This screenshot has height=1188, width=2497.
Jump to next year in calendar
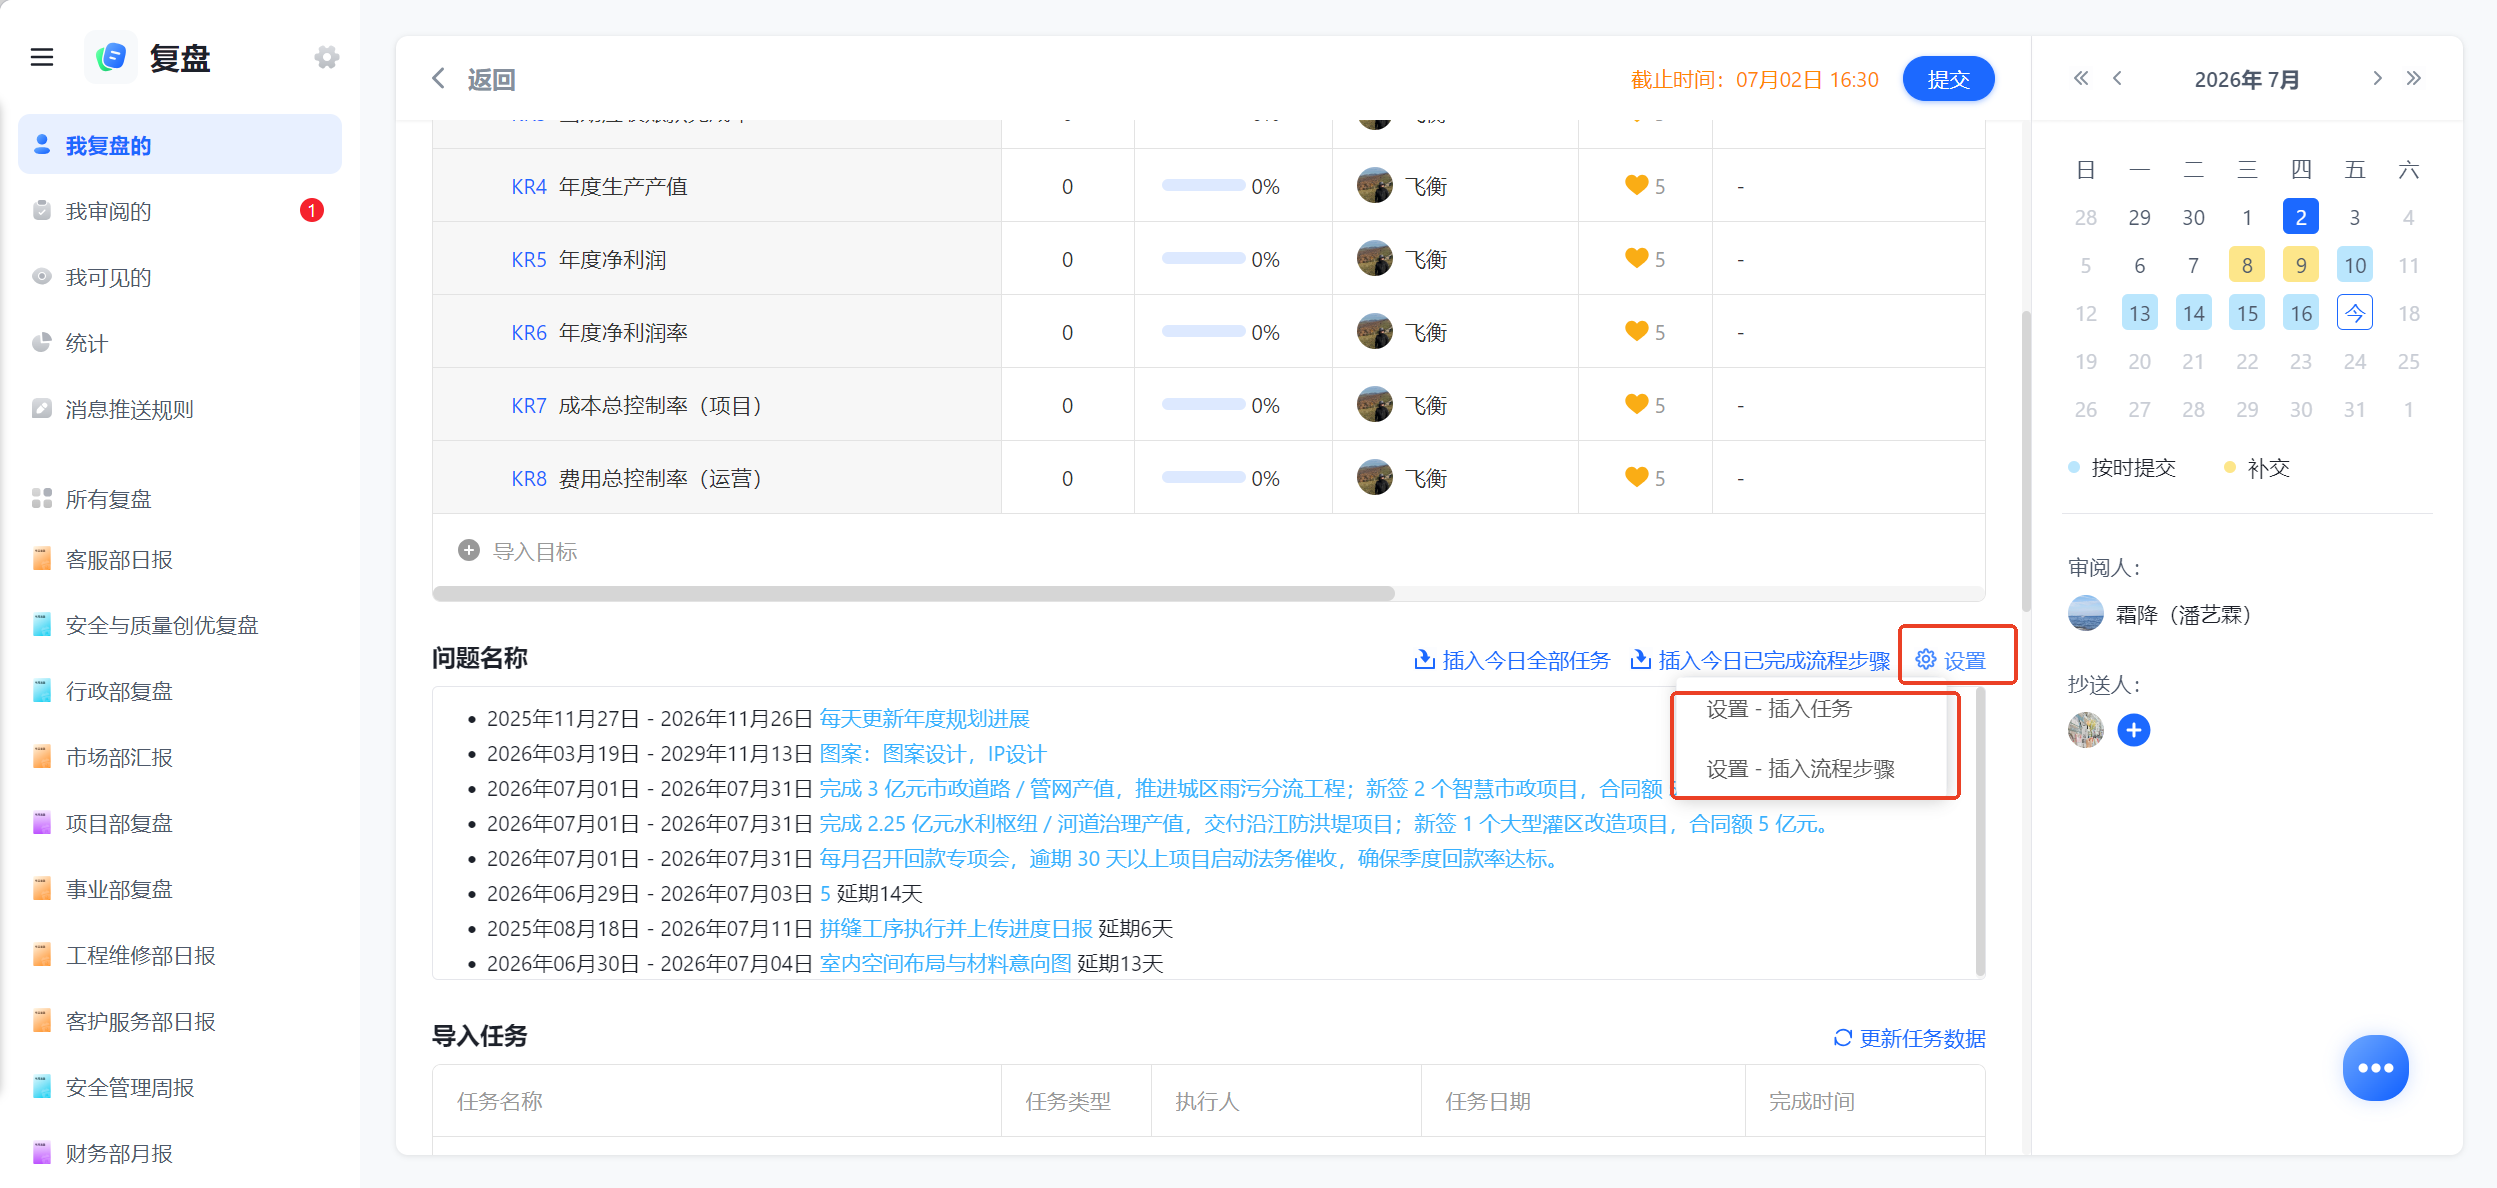click(2414, 78)
